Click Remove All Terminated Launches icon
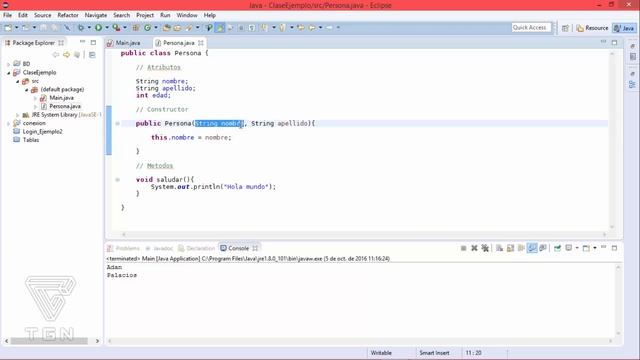This screenshot has width=640, height=360. [485, 248]
